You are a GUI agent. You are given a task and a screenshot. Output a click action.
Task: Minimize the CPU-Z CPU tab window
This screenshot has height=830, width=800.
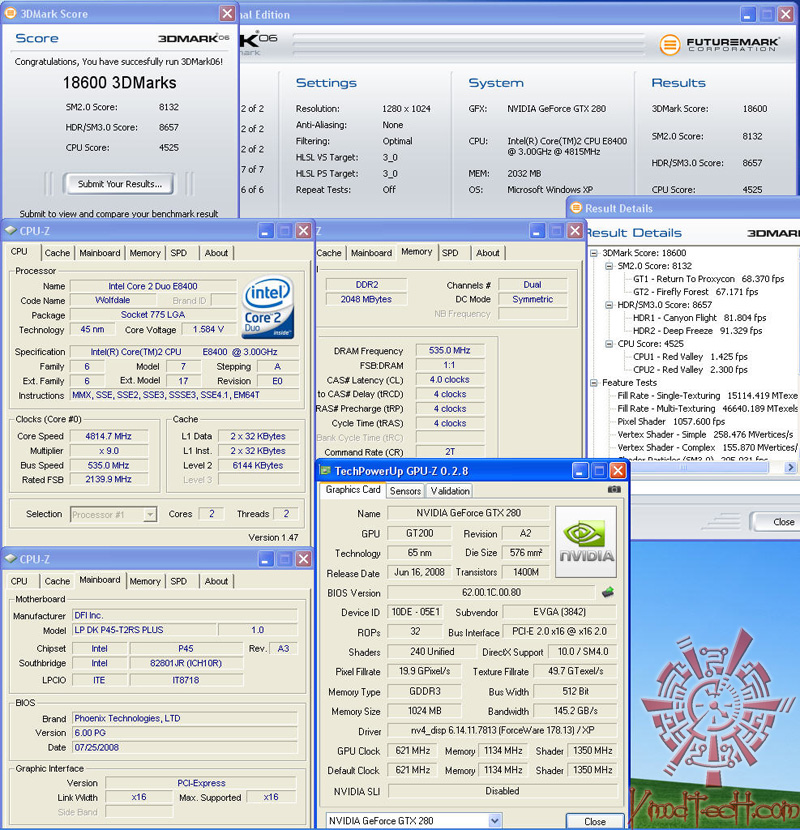(266, 231)
